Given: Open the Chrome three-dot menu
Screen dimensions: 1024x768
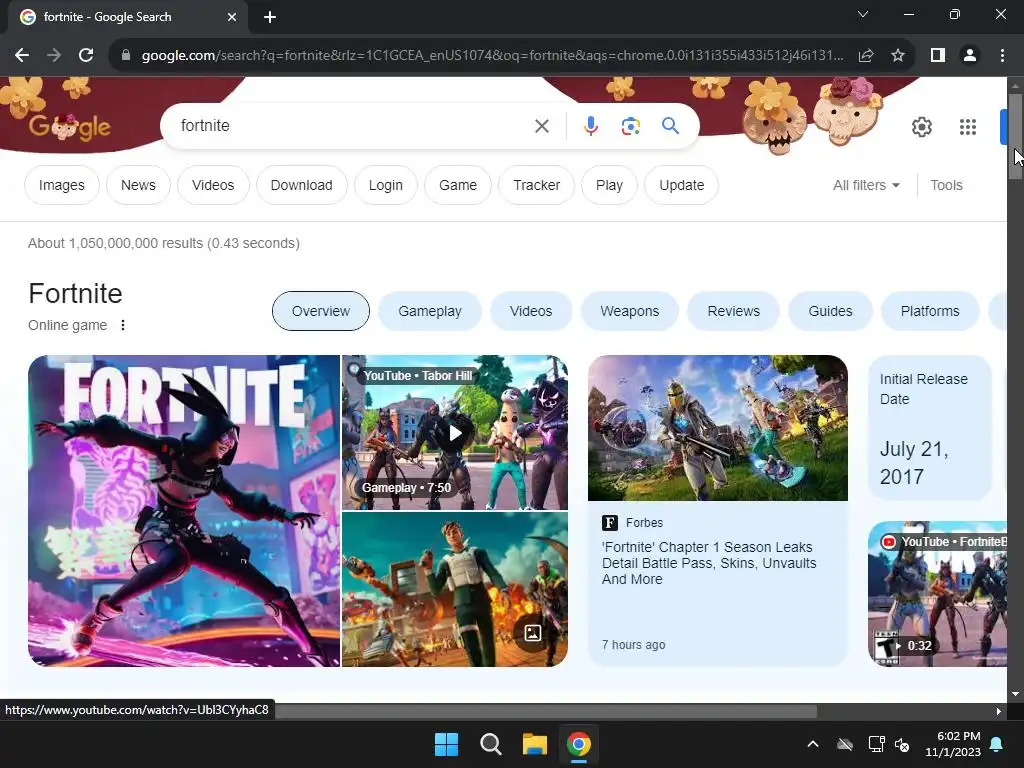Looking at the screenshot, I should pos(1002,56).
